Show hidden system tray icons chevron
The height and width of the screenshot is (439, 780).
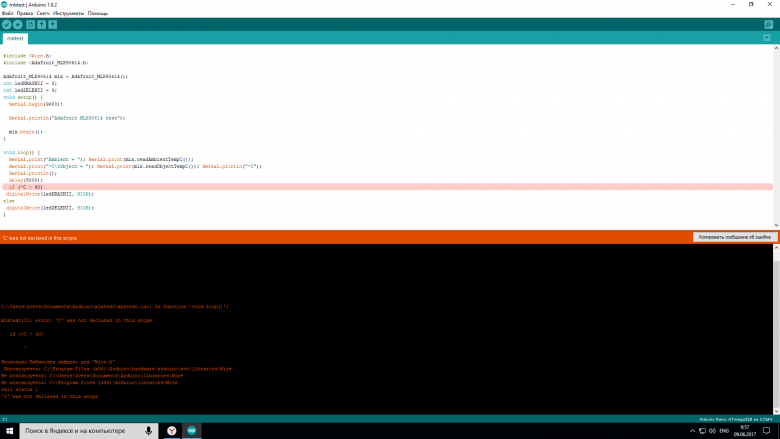[692, 431]
